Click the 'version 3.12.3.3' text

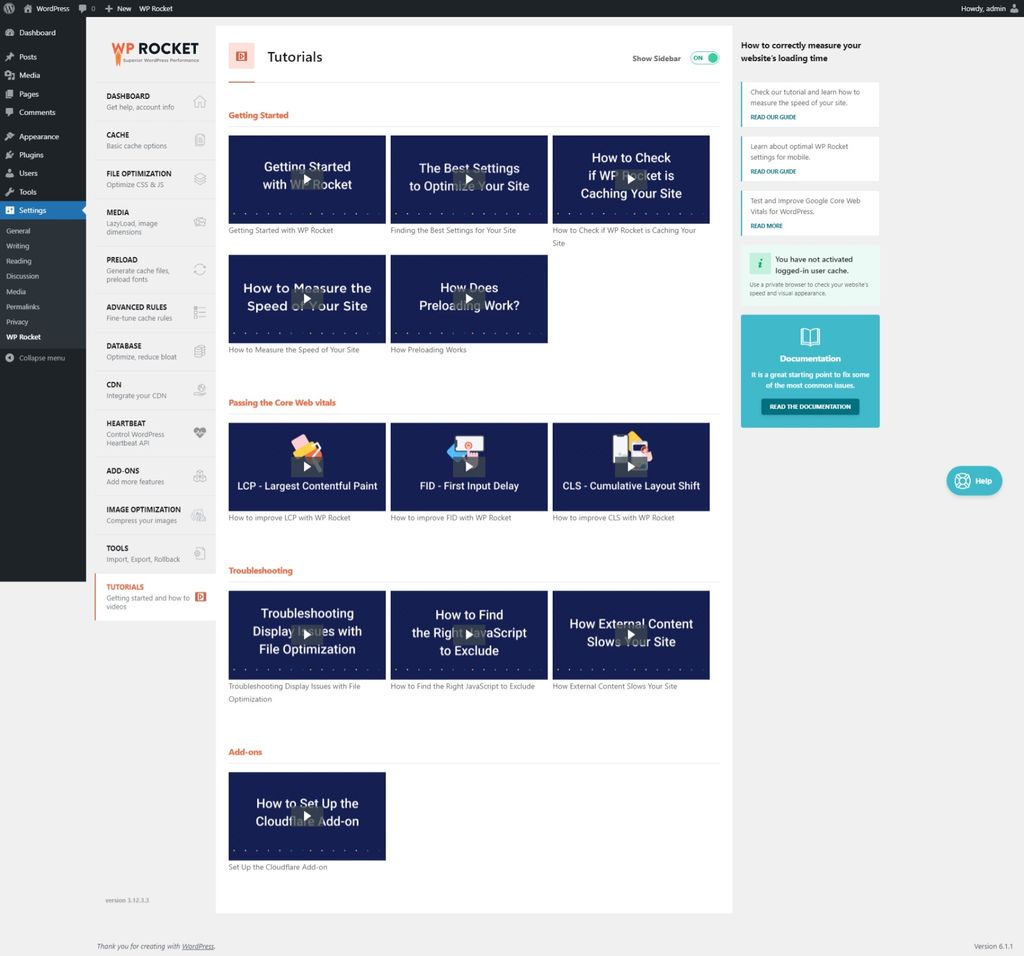point(127,900)
